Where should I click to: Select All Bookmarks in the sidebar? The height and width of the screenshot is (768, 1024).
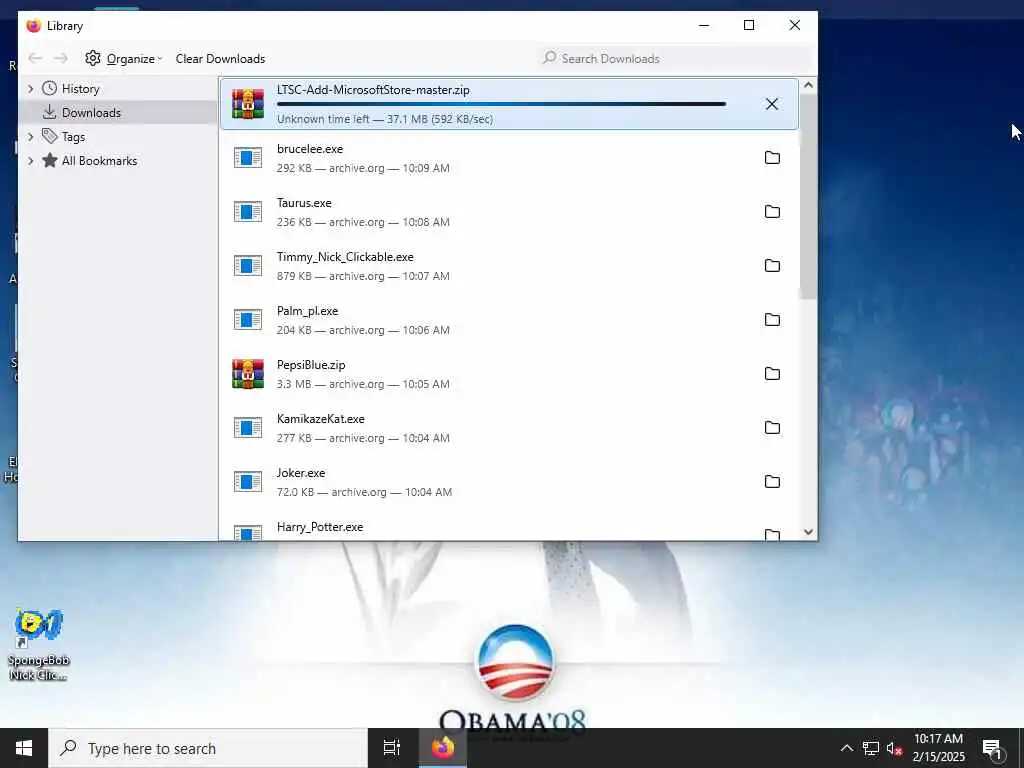click(99, 161)
